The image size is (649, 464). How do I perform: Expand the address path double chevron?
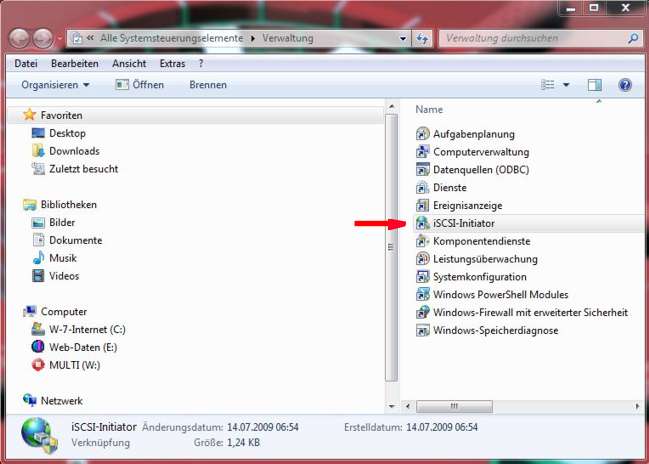(90, 38)
